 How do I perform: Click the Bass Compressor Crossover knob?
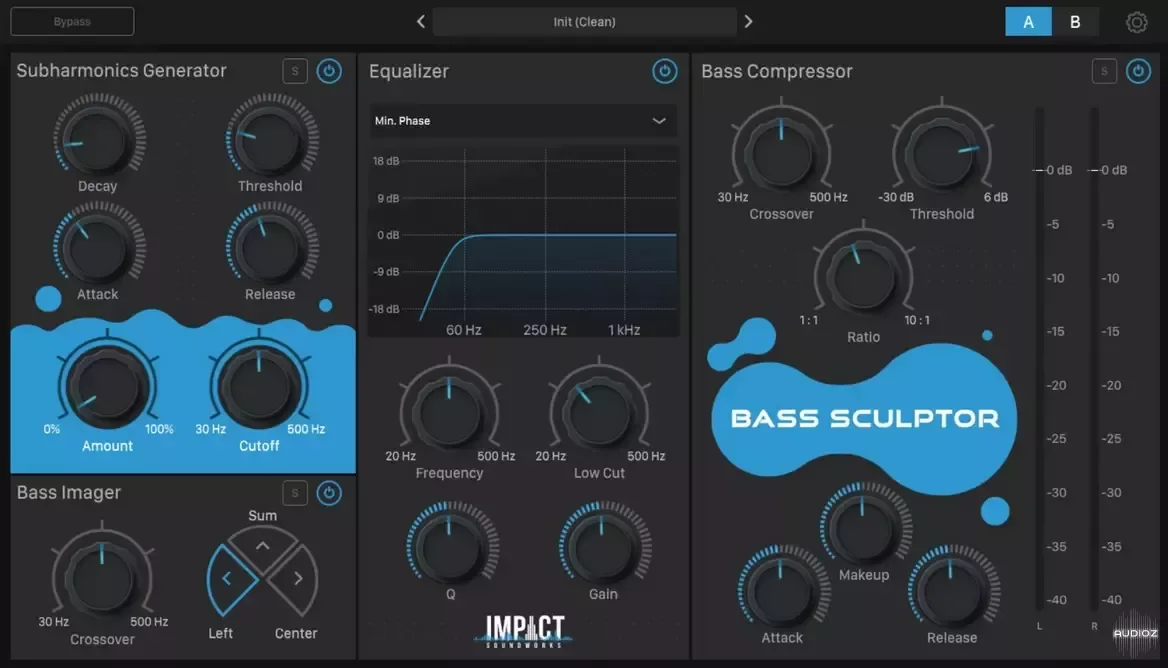(781, 153)
